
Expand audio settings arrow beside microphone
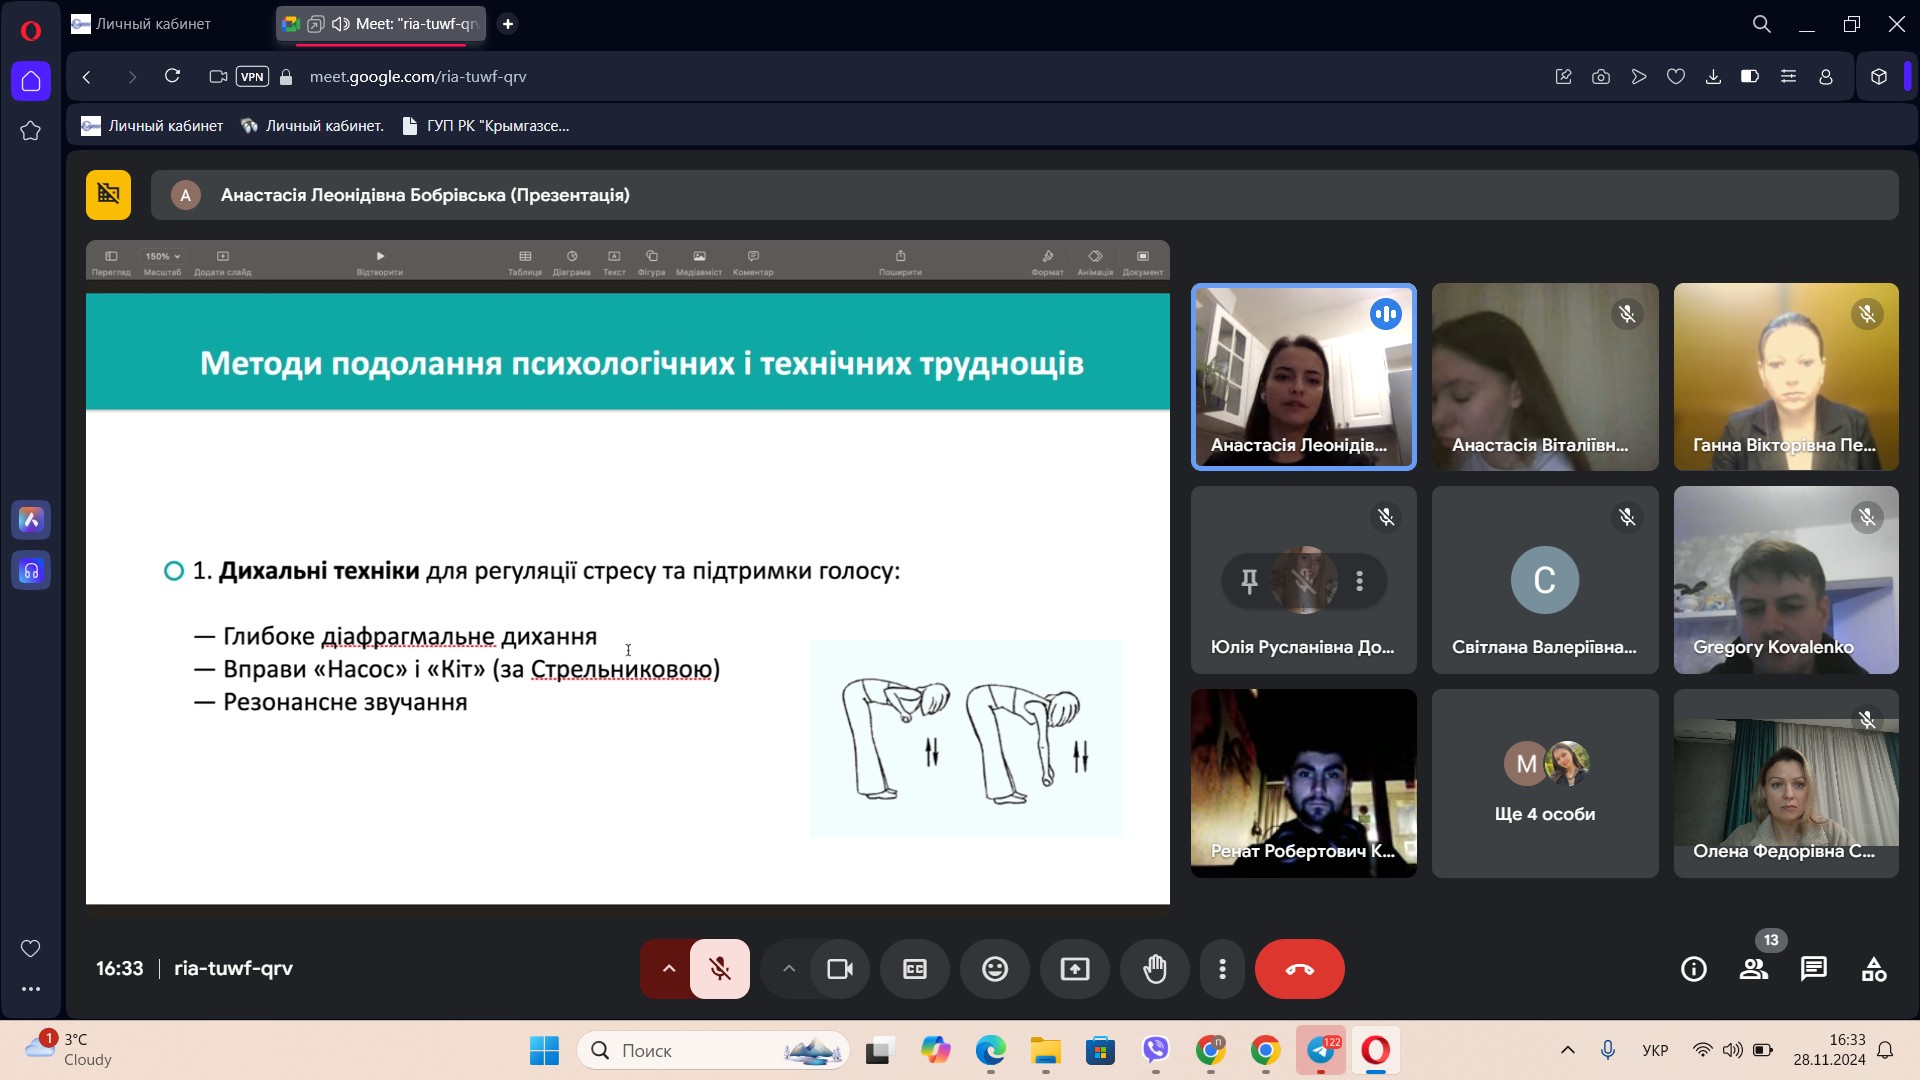(x=669, y=969)
